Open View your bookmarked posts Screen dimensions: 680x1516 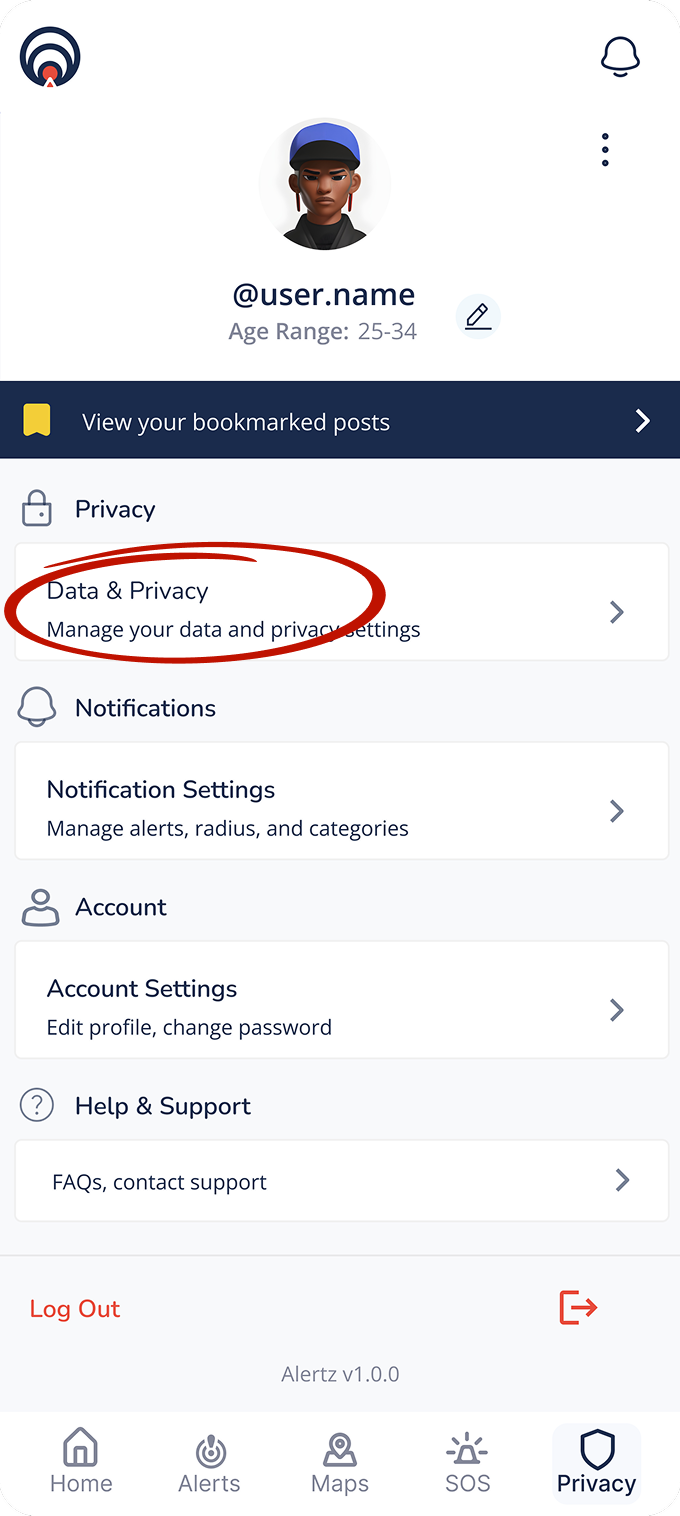[x=236, y=422]
